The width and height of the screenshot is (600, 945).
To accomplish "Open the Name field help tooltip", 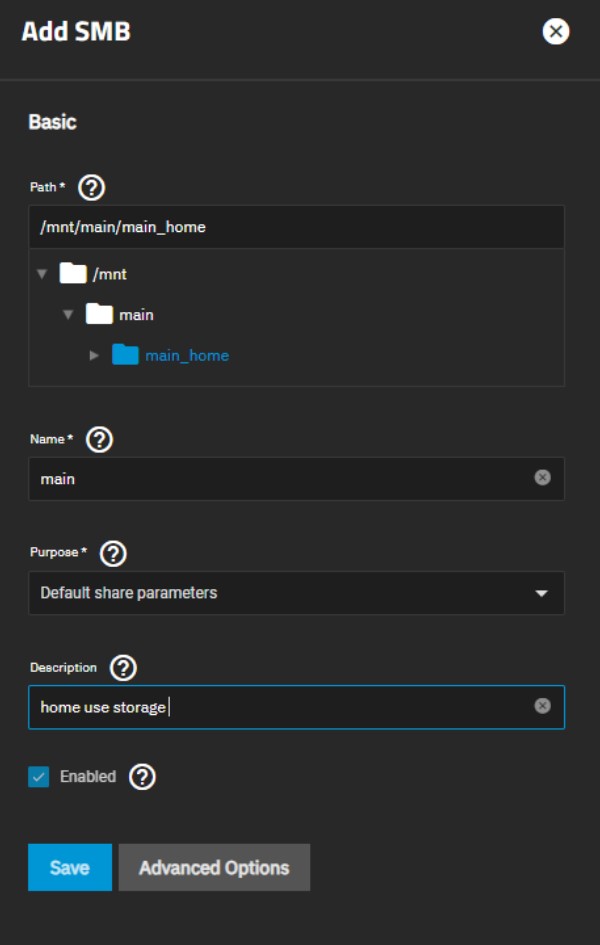I will (100, 439).
